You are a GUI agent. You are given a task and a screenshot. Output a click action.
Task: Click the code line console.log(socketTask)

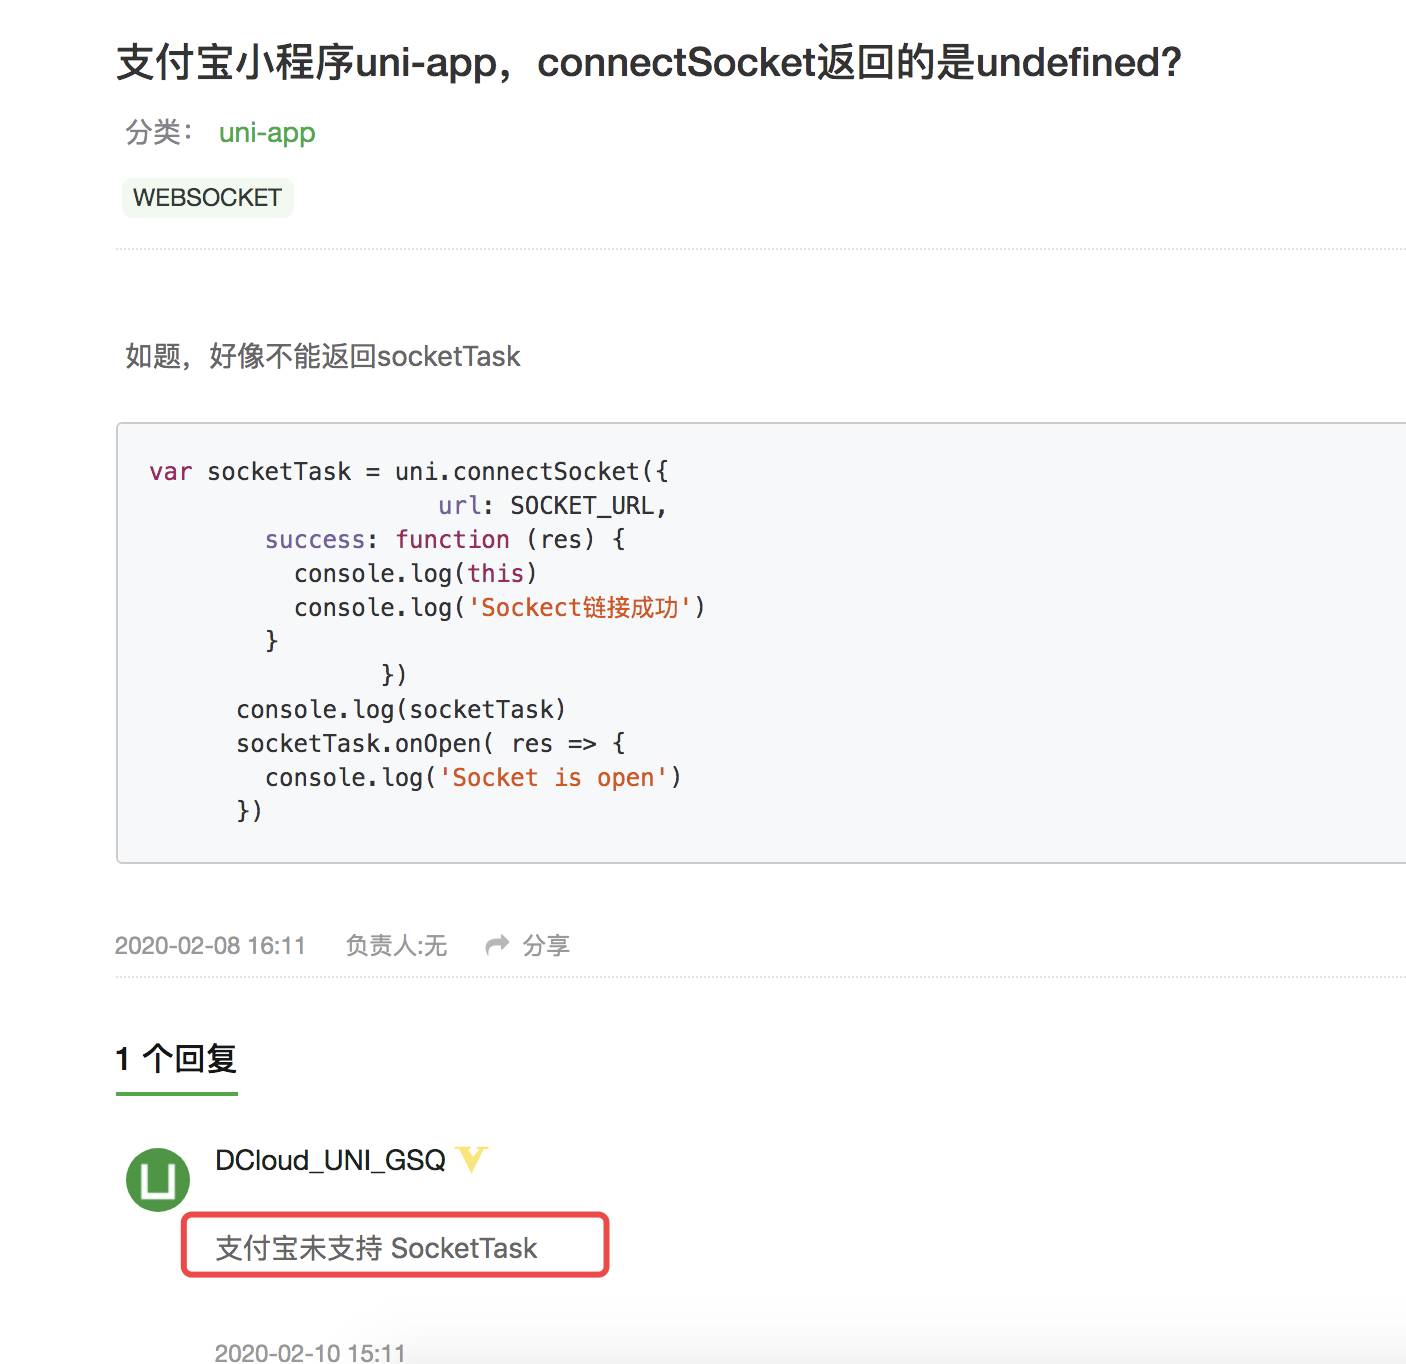pyautogui.click(x=401, y=709)
